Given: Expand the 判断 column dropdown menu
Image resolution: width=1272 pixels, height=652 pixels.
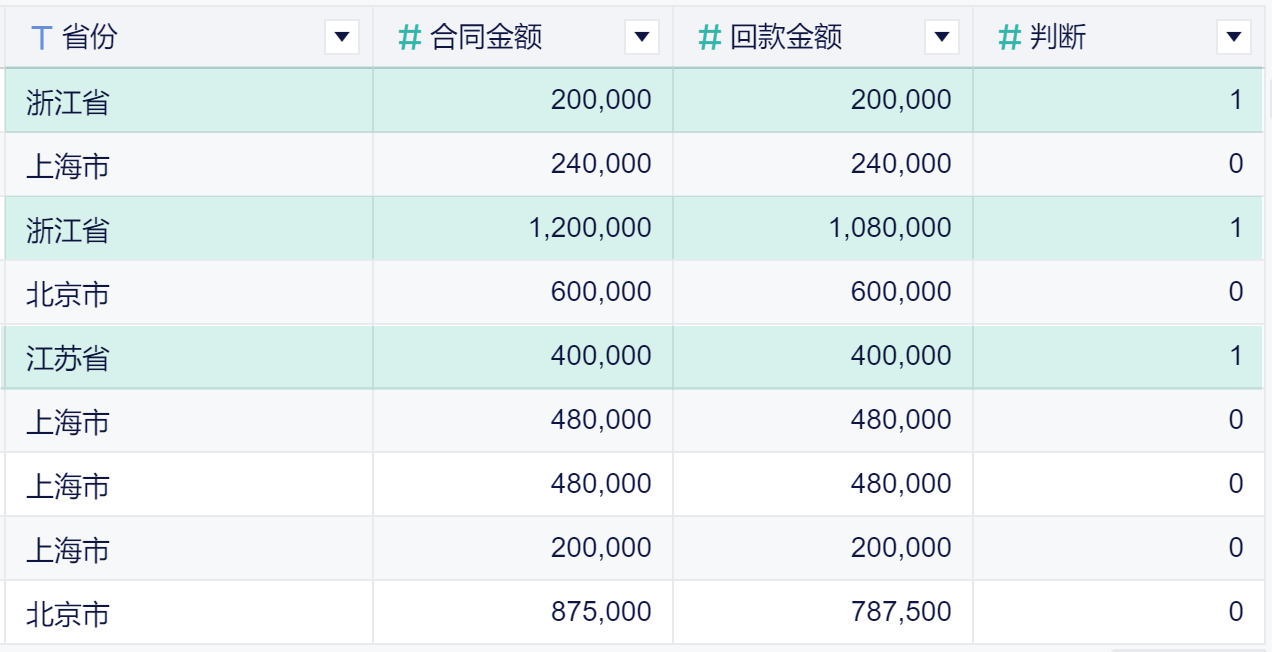Looking at the screenshot, I should pyautogui.click(x=1233, y=38).
